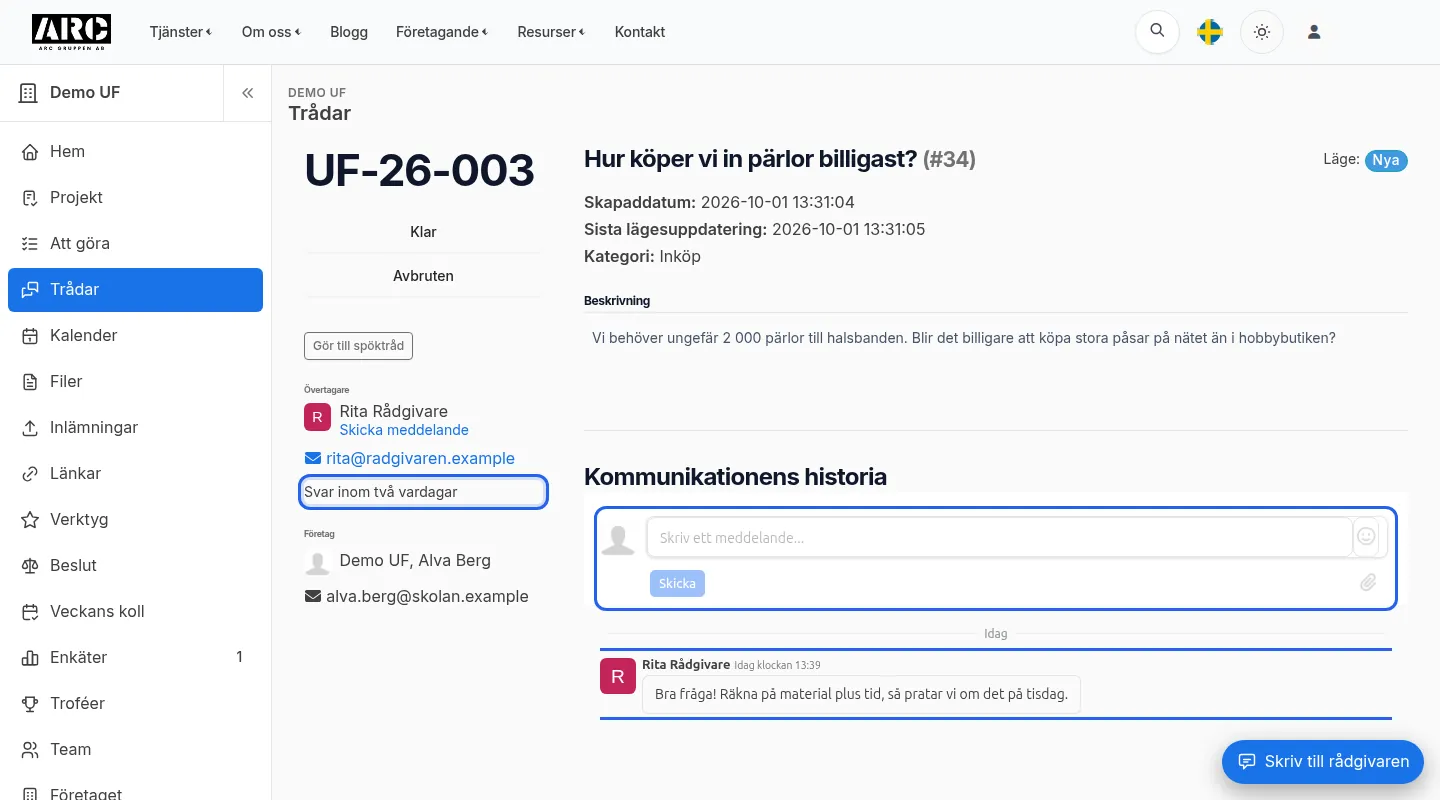Set thread status to Avbruten
Screen dimensions: 1440x800
point(423,275)
